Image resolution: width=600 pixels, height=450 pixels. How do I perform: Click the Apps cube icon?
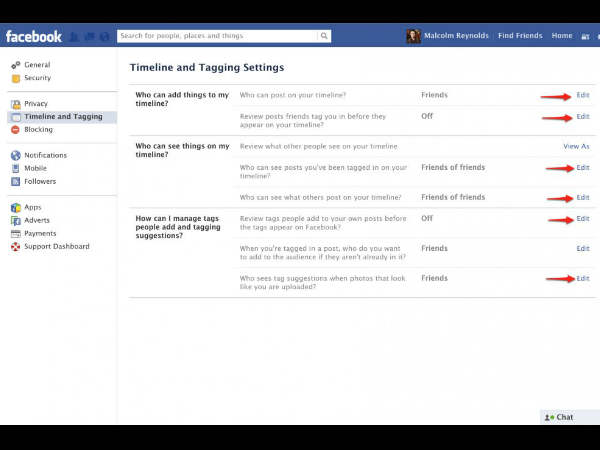(x=16, y=207)
